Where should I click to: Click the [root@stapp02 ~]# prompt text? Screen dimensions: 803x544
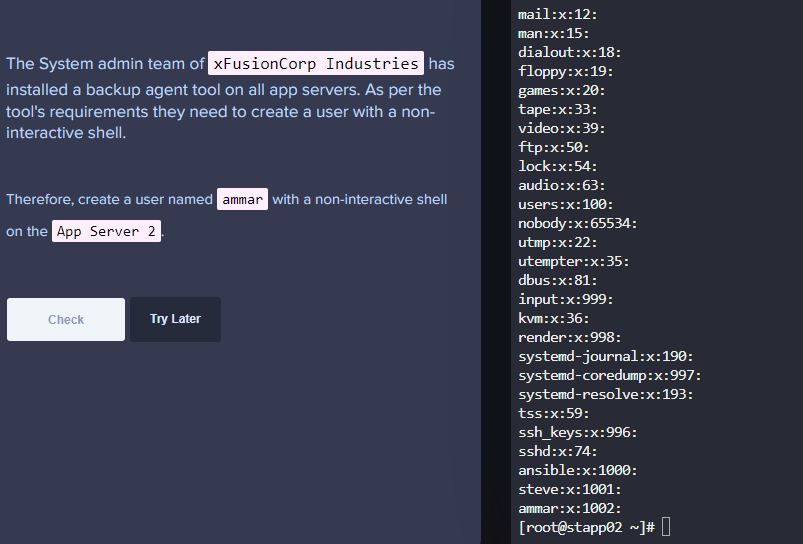tap(586, 527)
